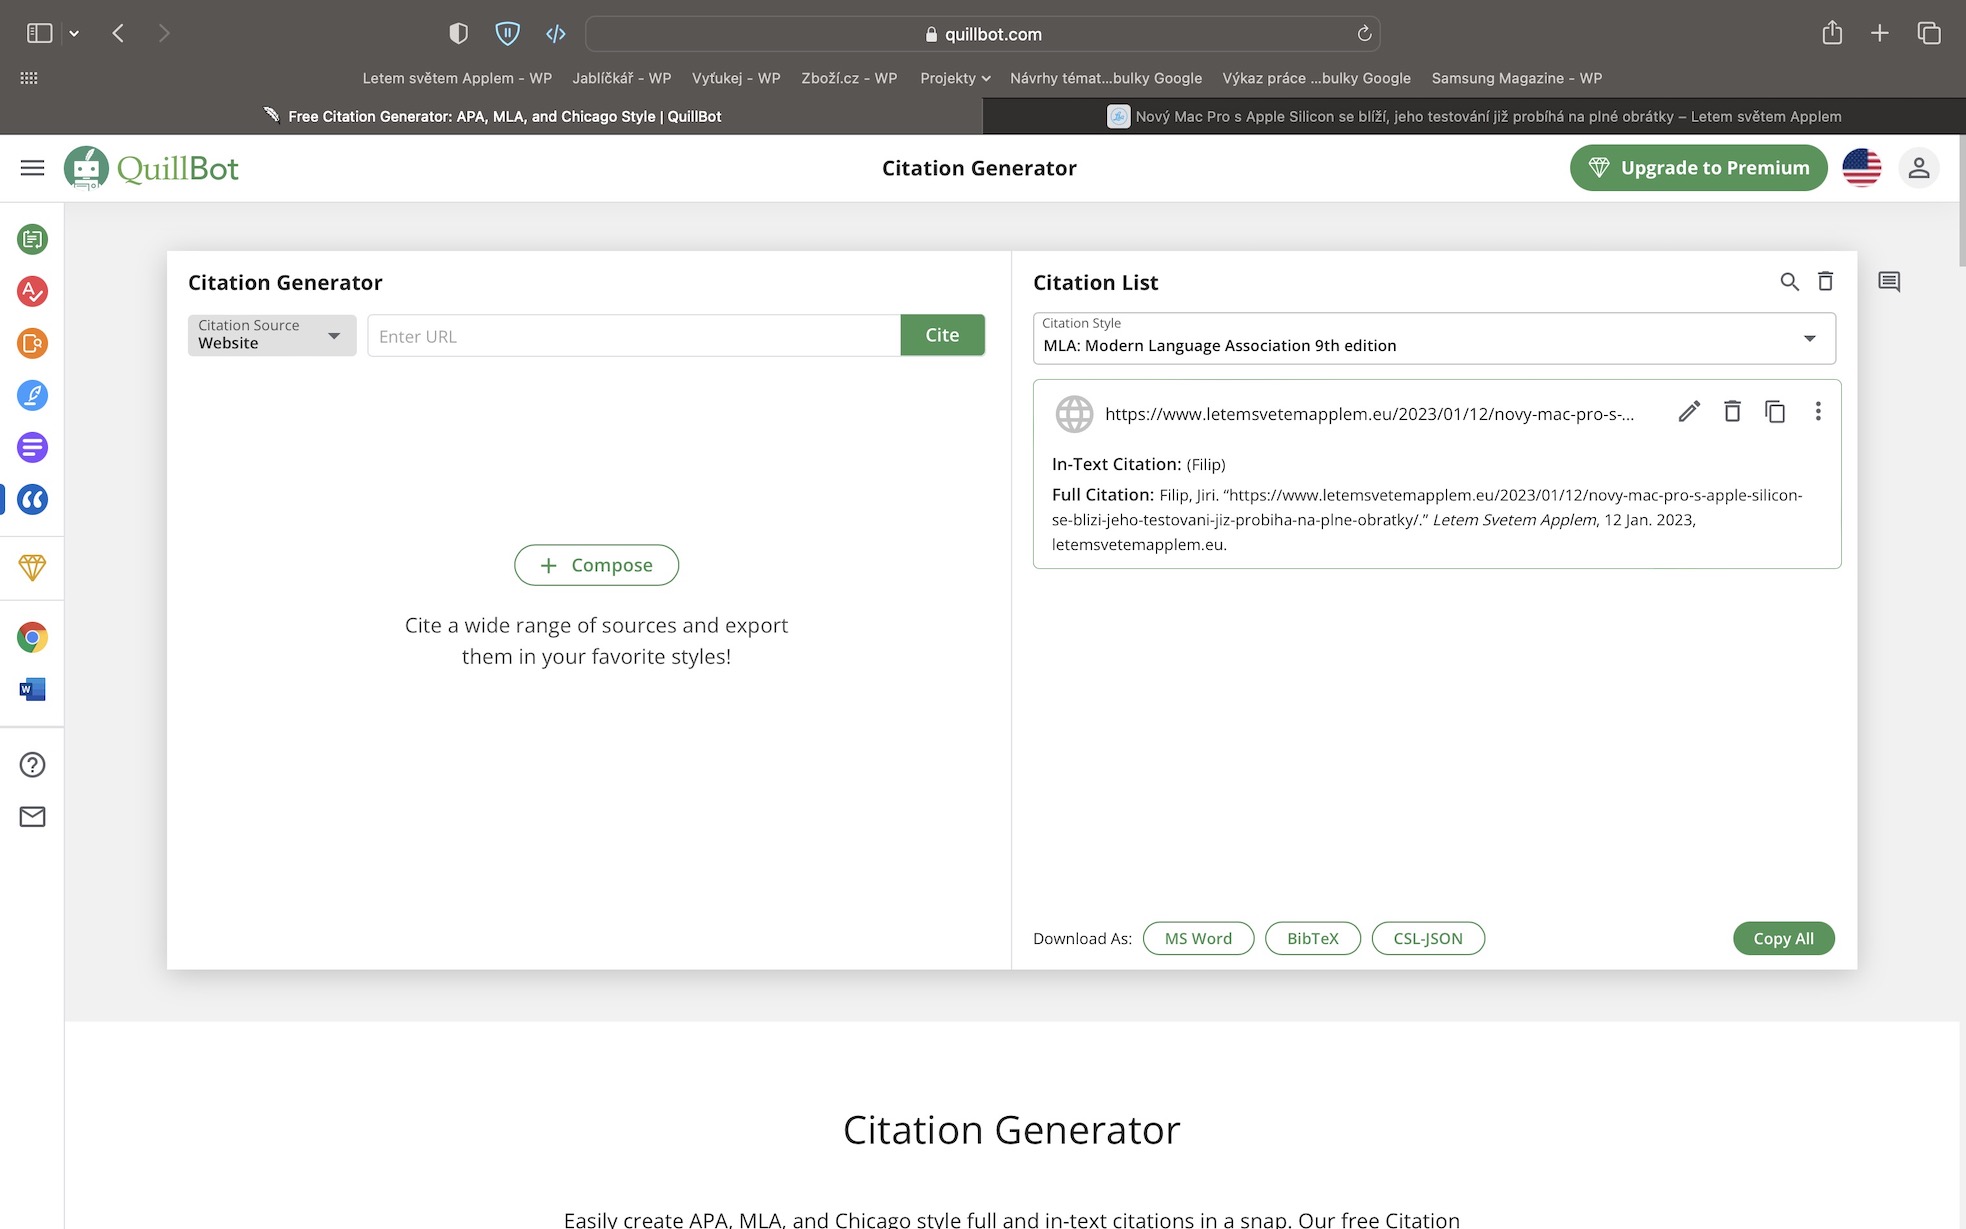Click the green Cite button
Screen dimensions: 1966x1229
point(942,335)
